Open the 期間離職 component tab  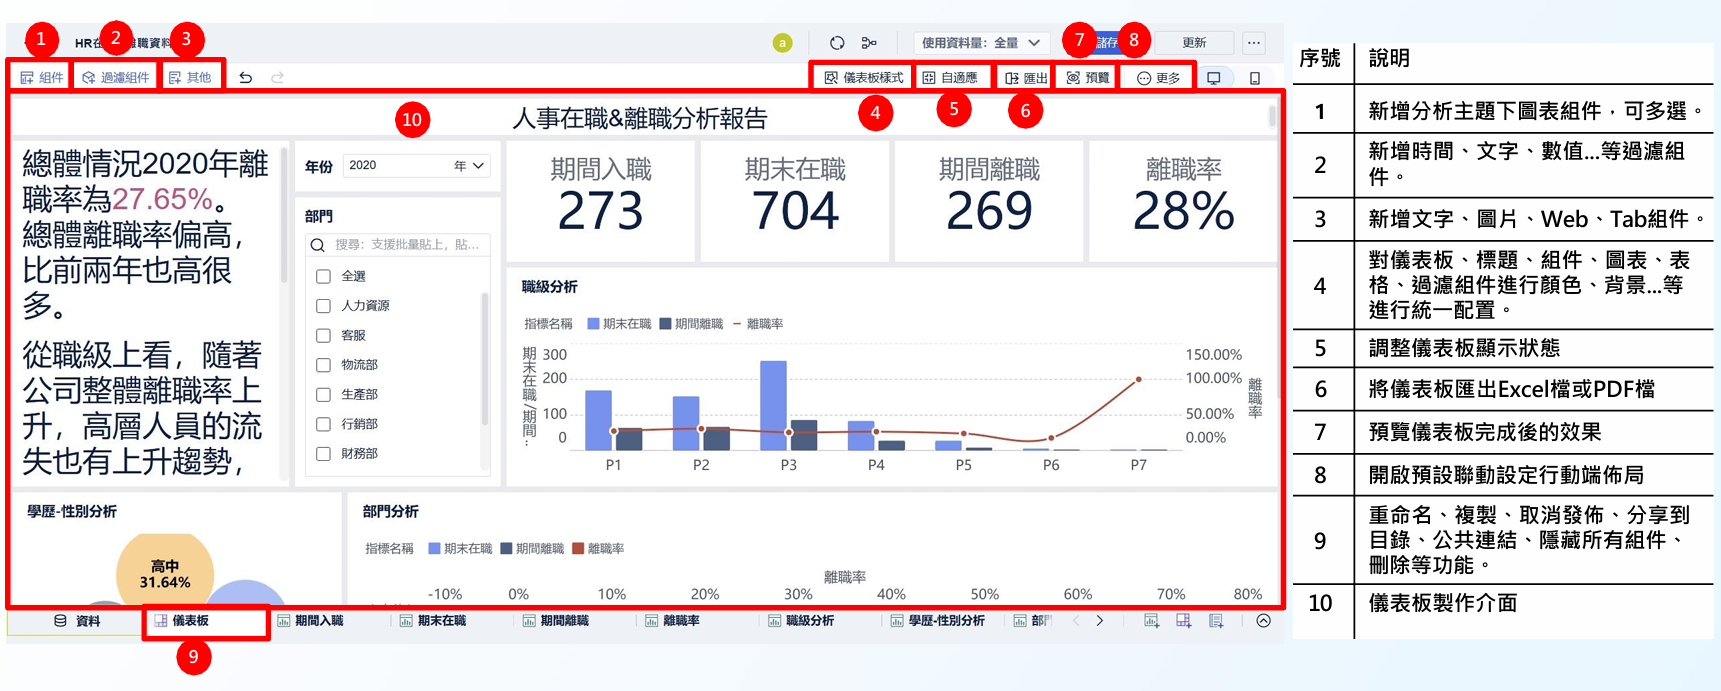556,621
